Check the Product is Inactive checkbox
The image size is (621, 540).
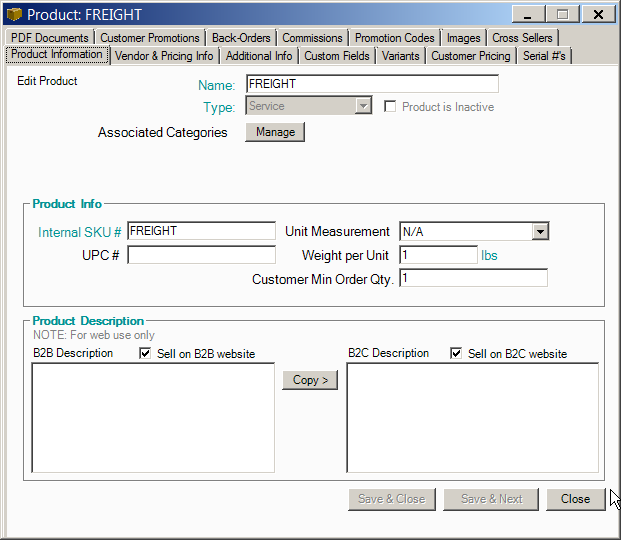click(392, 107)
